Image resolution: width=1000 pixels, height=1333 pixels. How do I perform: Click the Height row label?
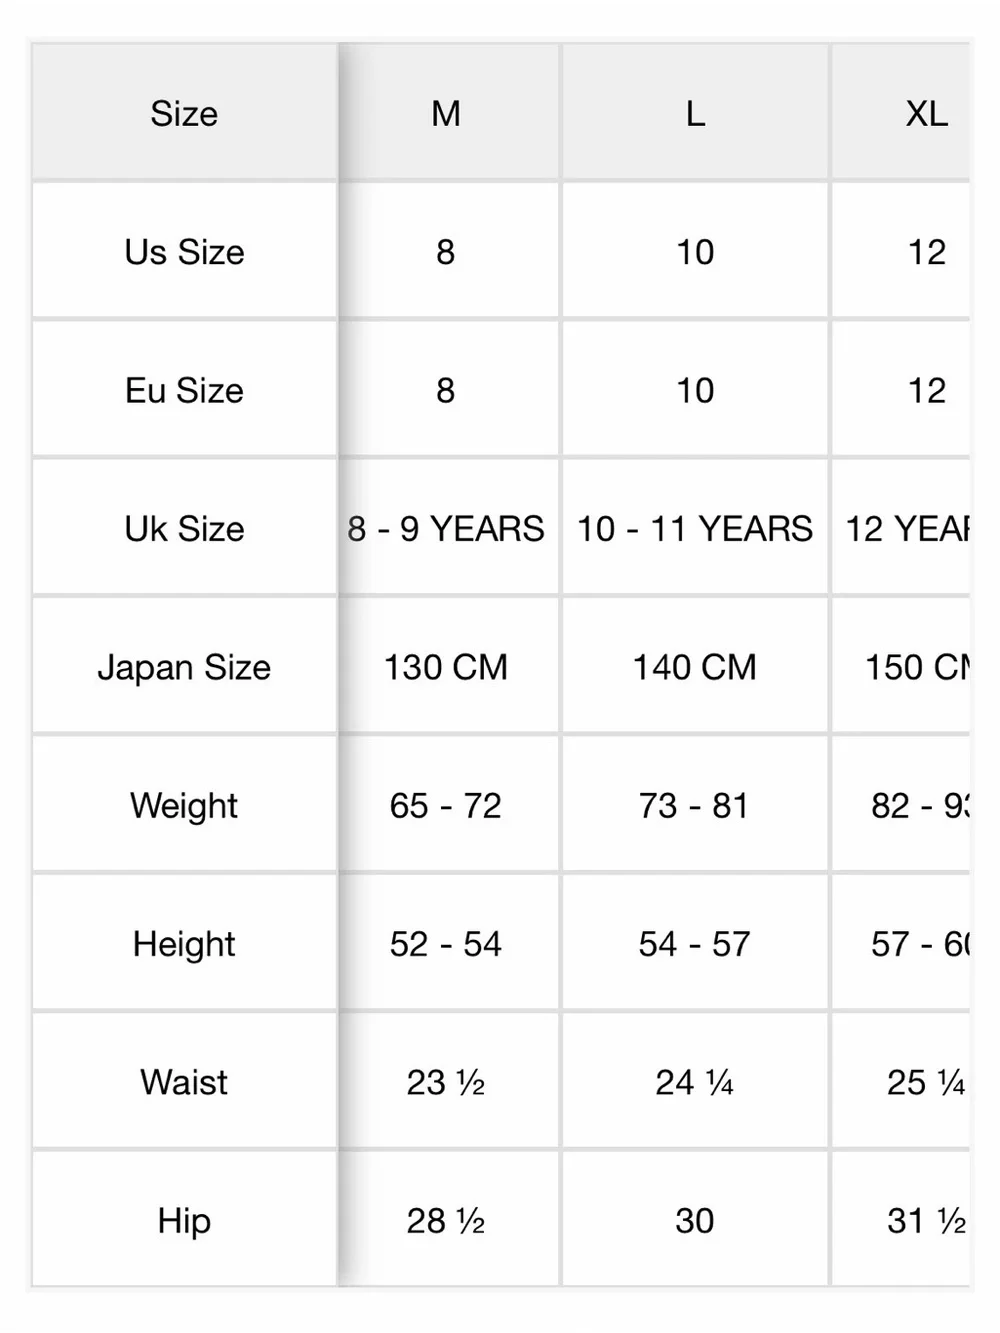(184, 943)
